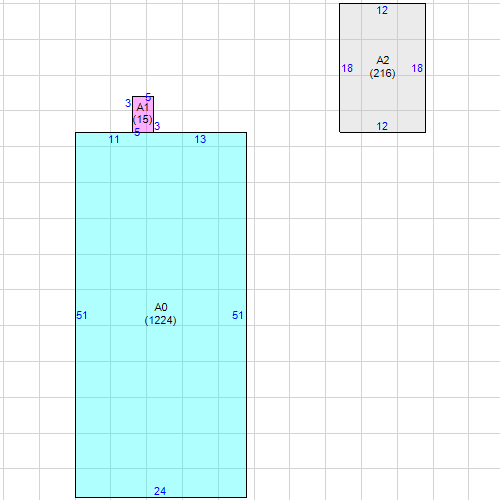Click the A2 (216) area label
The height and width of the screenshot is (500, 500).
click(382, 67)
